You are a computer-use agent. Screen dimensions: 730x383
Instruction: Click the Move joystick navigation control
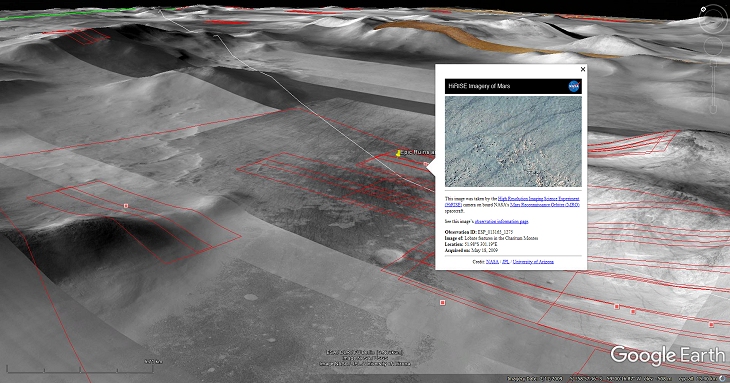tap(712, 47)
